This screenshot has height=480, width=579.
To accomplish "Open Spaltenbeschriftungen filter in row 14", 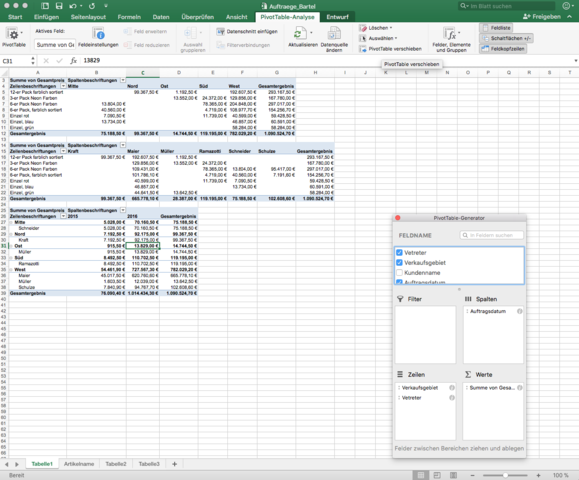I will (123, 145).
